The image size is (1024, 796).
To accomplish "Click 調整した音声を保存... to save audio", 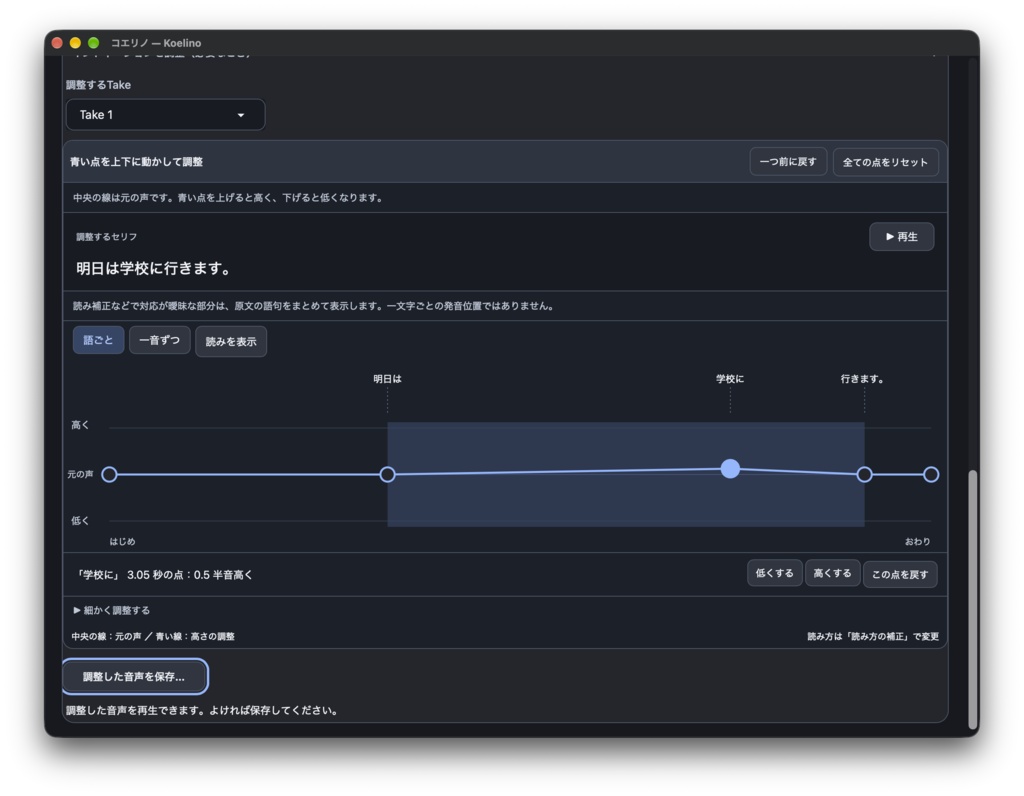I will (x=135, y=677).
